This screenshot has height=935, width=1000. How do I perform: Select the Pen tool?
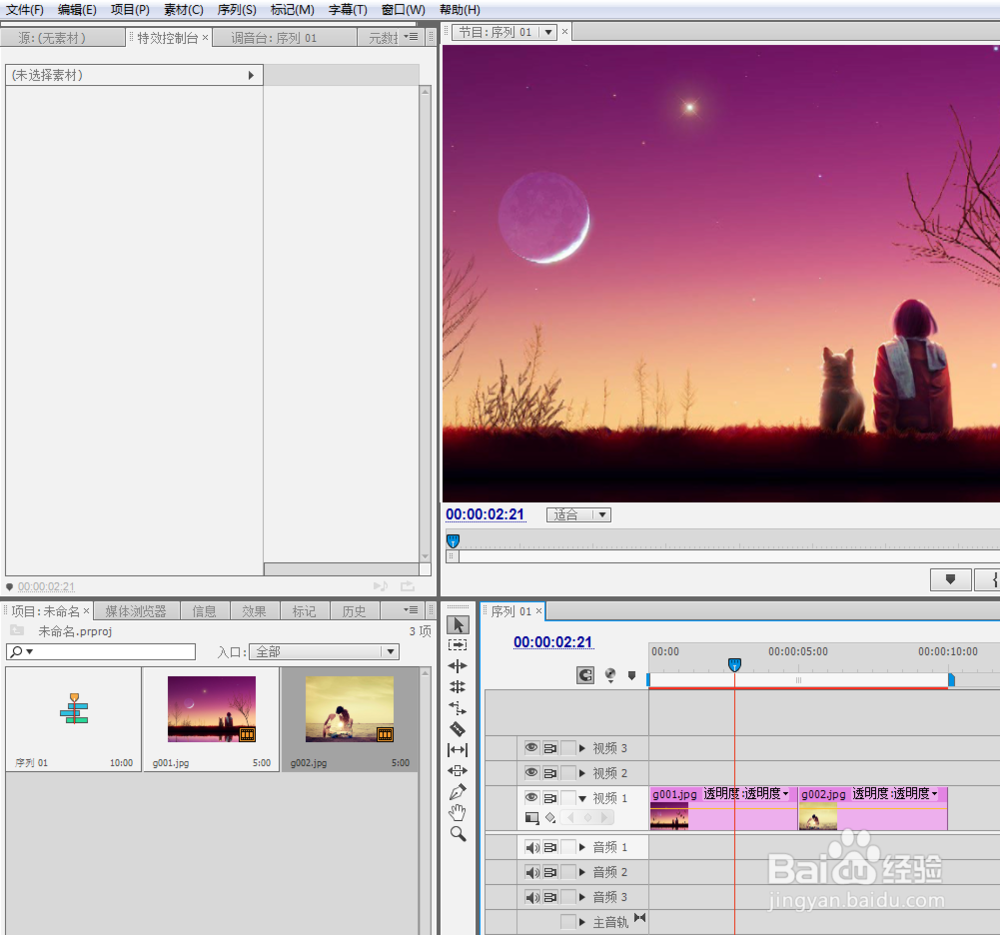click(x=458, y=791)
